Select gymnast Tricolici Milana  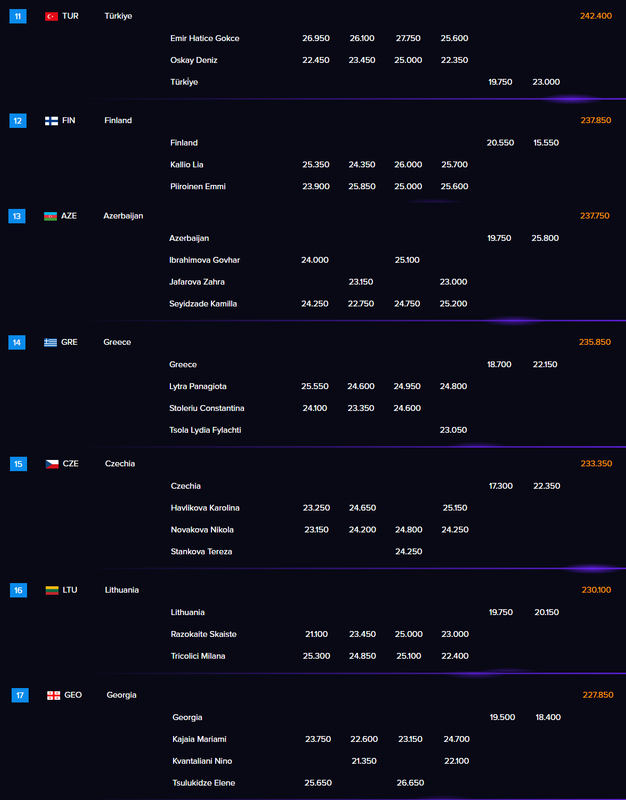coord(198,657)
